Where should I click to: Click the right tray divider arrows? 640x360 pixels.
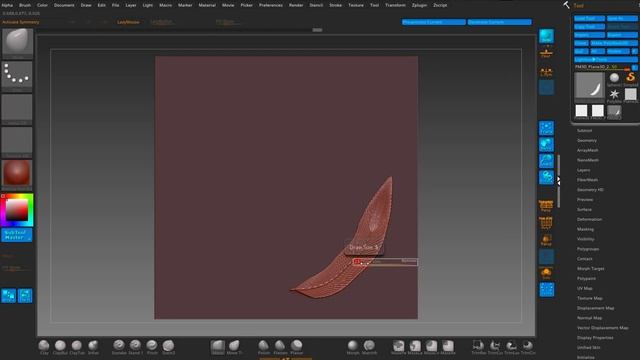[x=559, y=181]
